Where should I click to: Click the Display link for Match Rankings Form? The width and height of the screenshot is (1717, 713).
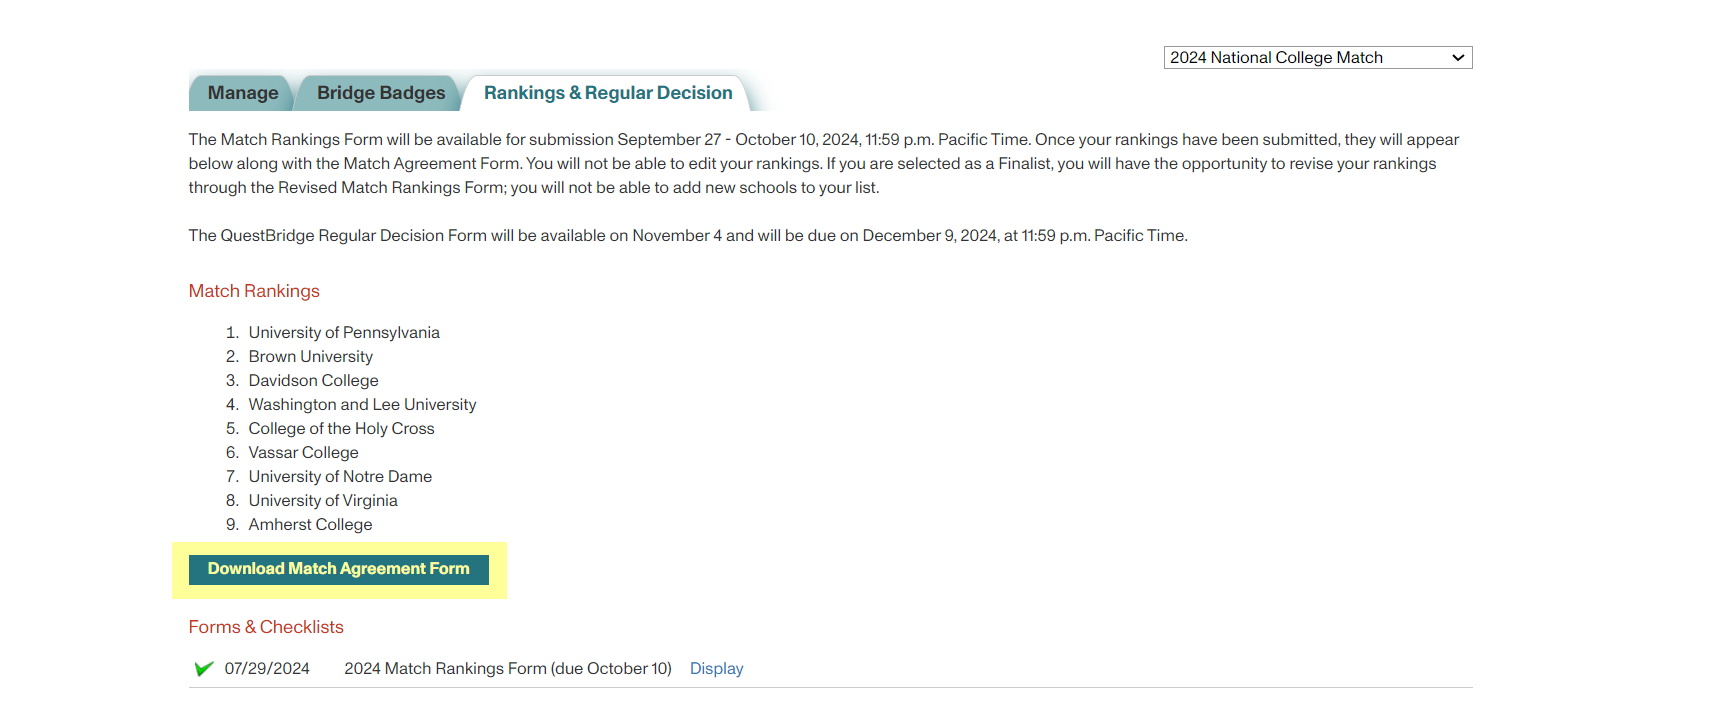point(716,668)
